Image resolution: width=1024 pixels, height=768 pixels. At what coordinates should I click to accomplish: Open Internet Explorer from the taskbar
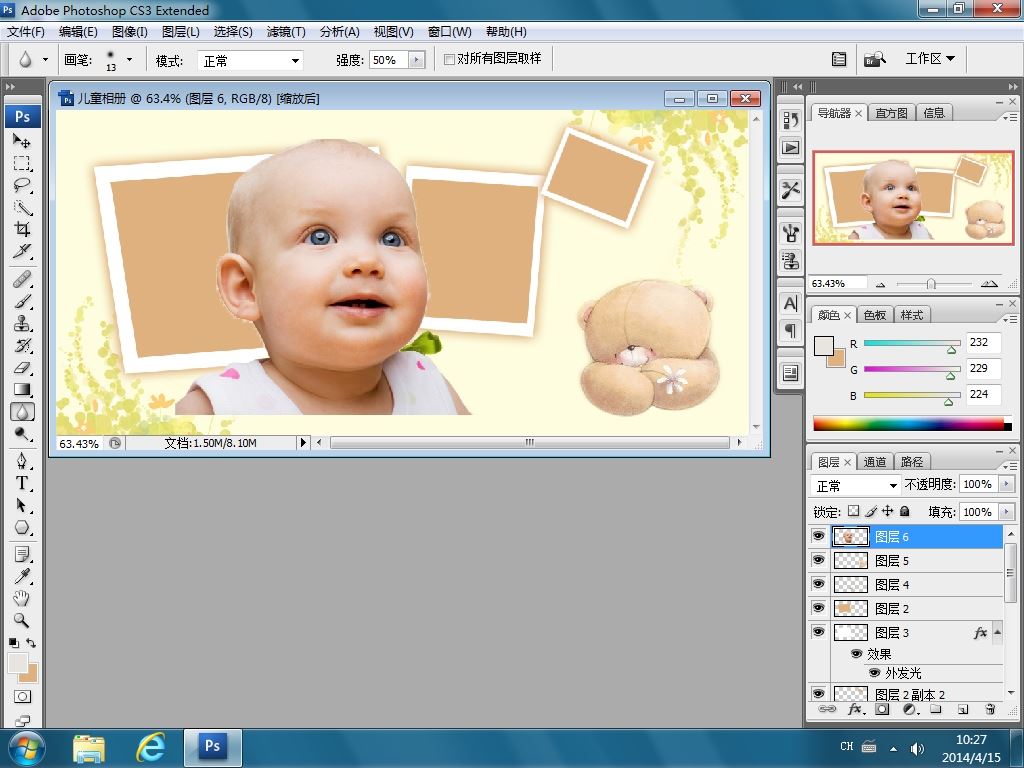(150, 746)
